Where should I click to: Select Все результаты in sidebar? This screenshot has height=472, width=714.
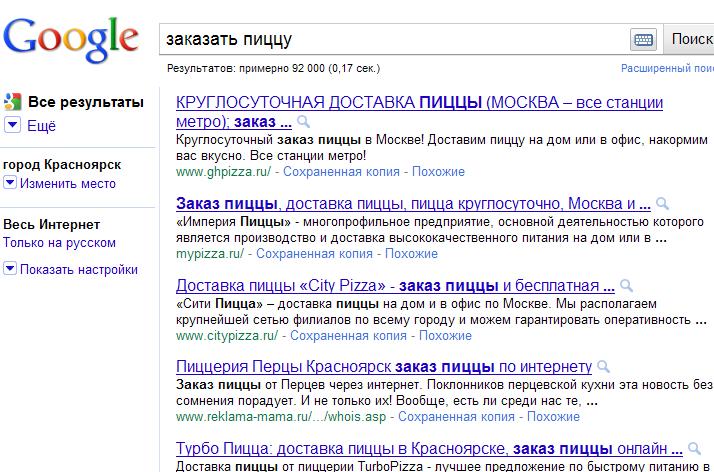point(86,102)
